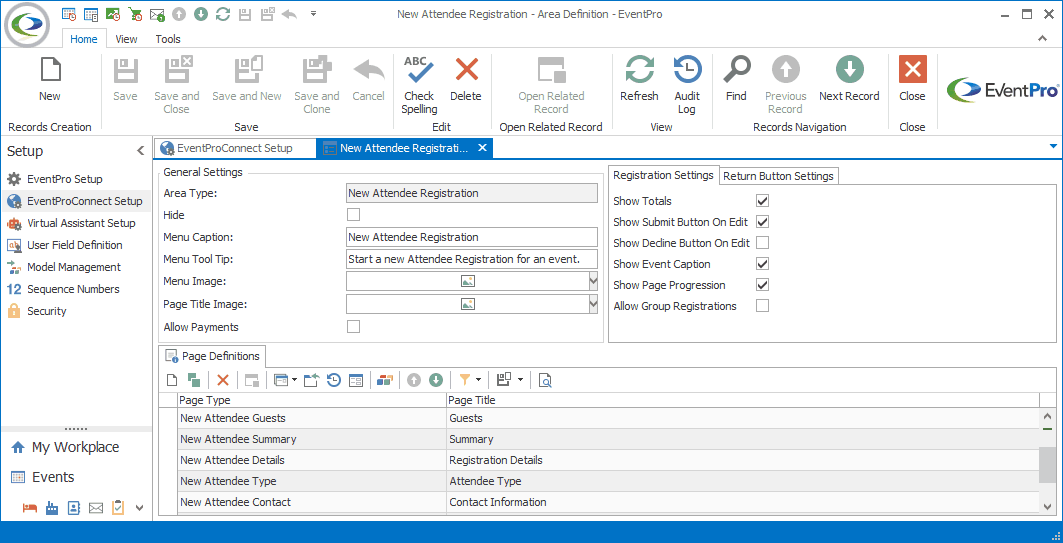
Task: Click the green down-arrow icon in title bar
Action: click(201, 14)
